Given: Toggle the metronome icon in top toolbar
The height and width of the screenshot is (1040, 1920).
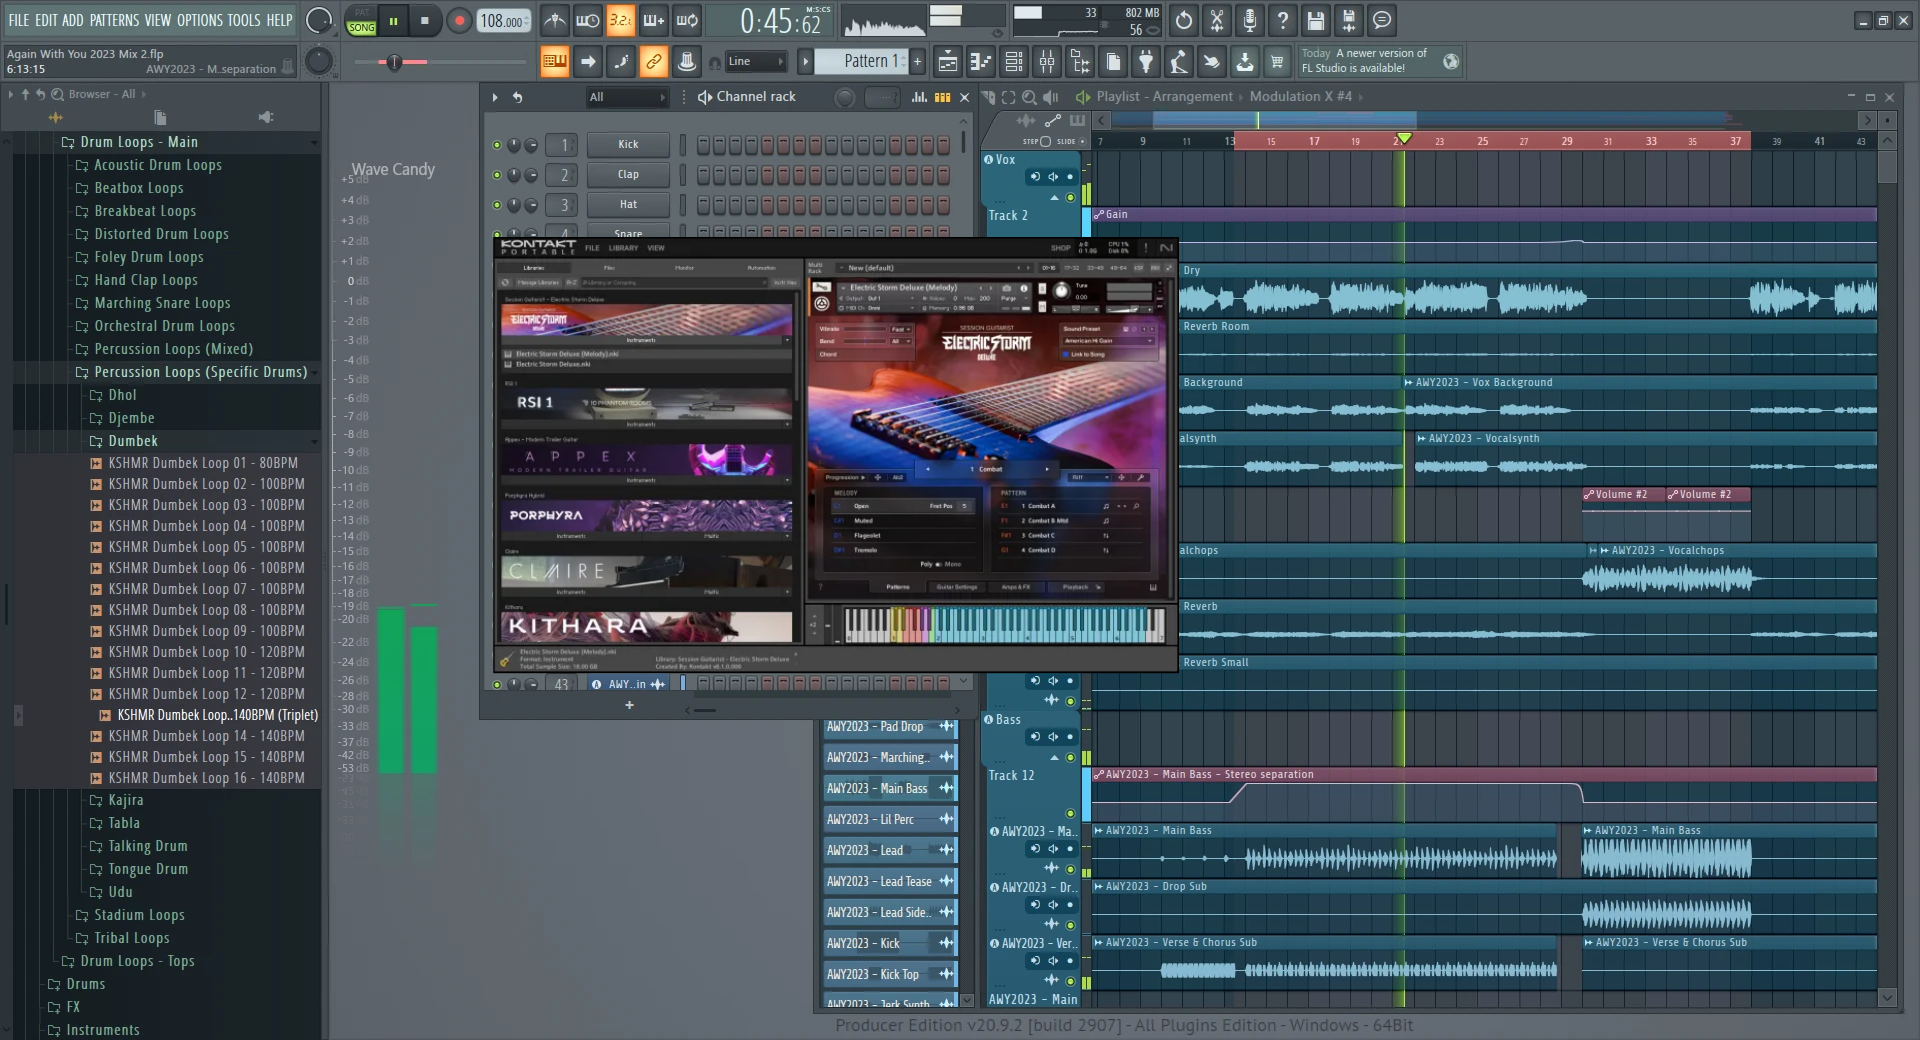Looking at the screenshot, I should (555, 20).
